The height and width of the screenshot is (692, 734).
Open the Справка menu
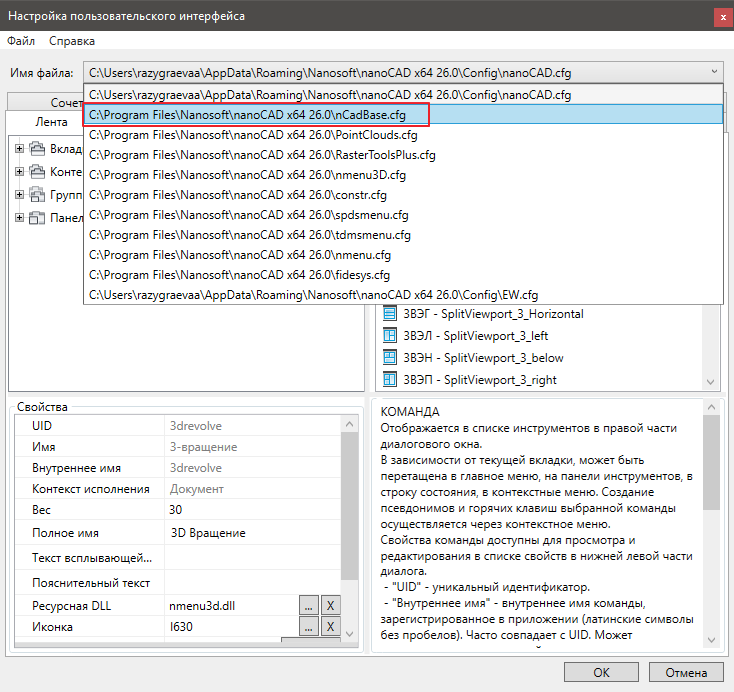[x=72, y=41]
